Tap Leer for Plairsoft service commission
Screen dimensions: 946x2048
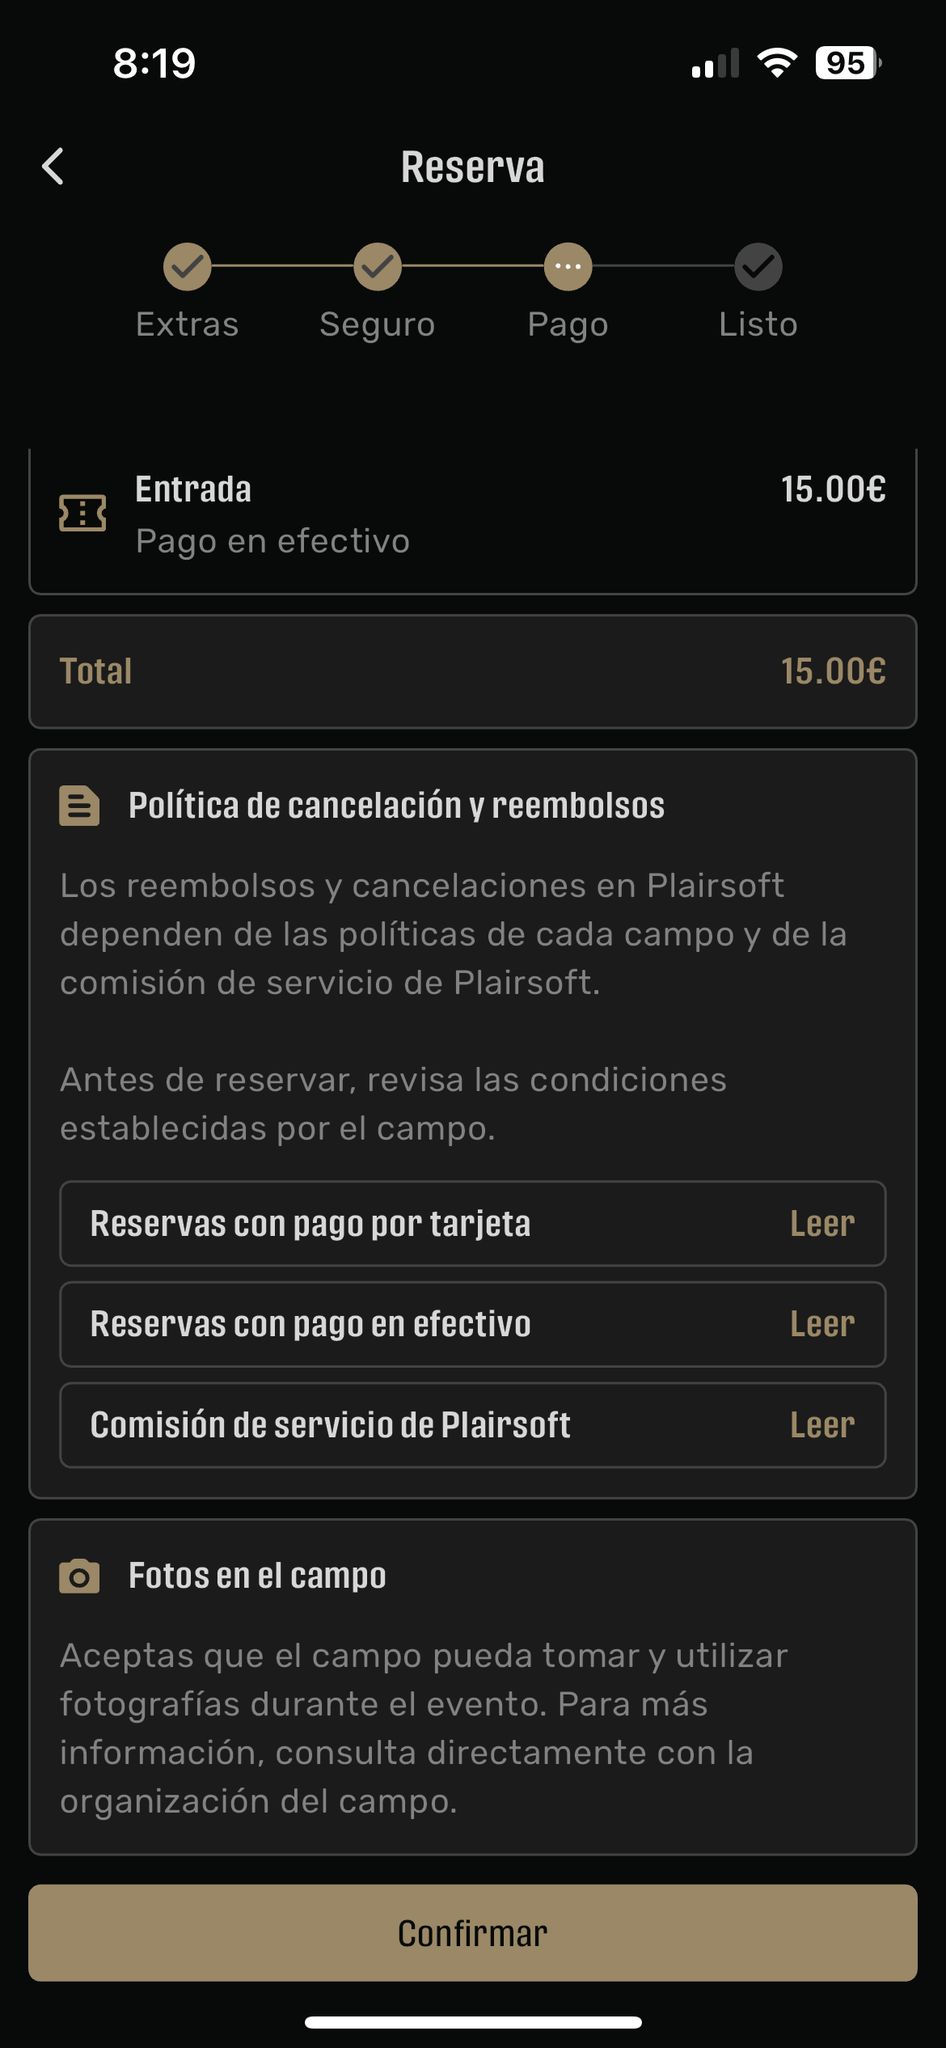822,1425
